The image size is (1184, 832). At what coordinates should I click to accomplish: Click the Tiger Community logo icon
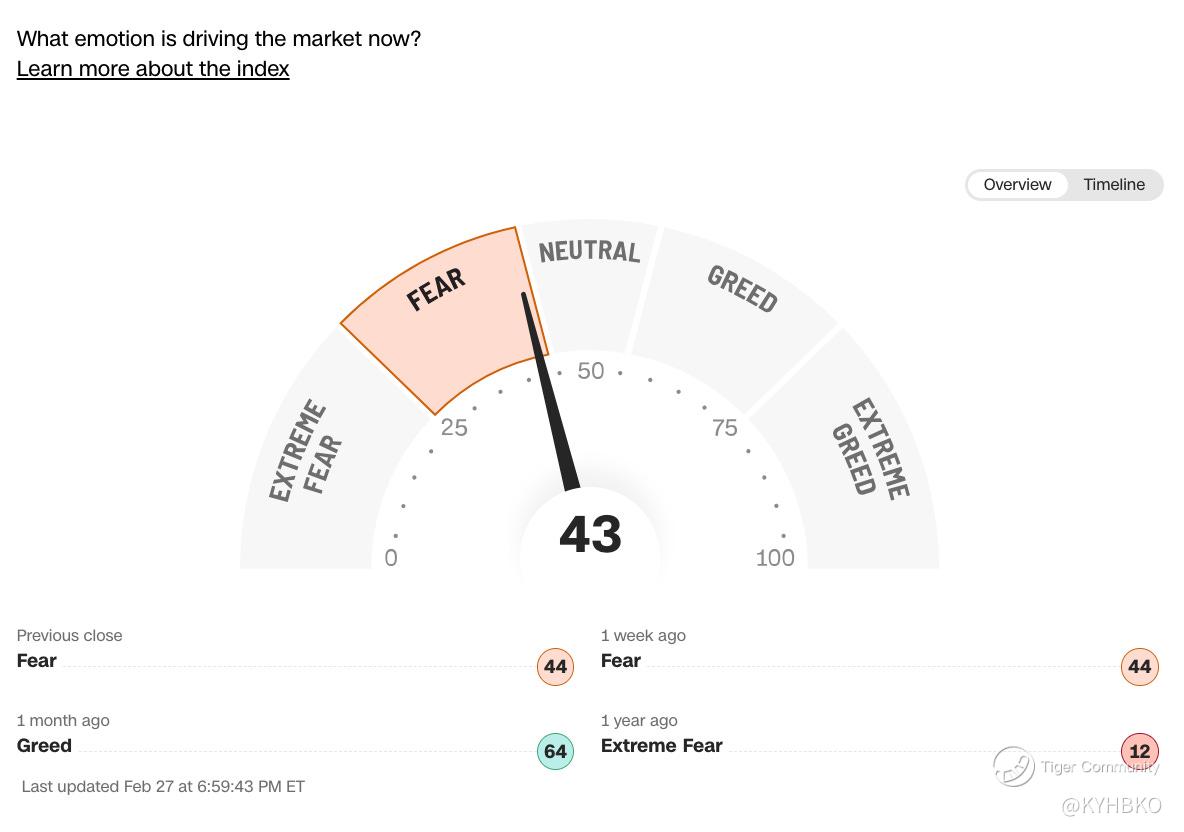coord(1013,767)
